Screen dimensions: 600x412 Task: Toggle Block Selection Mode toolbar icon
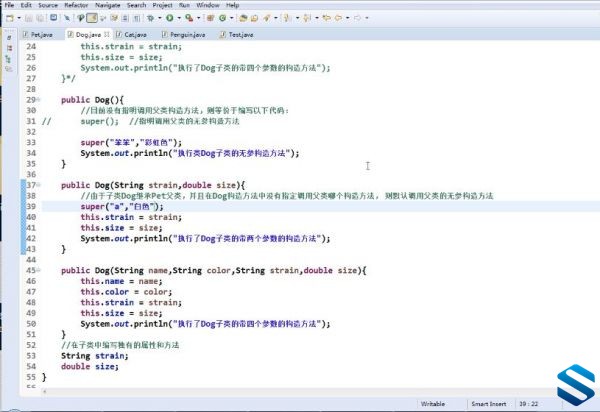coord(125,18)
